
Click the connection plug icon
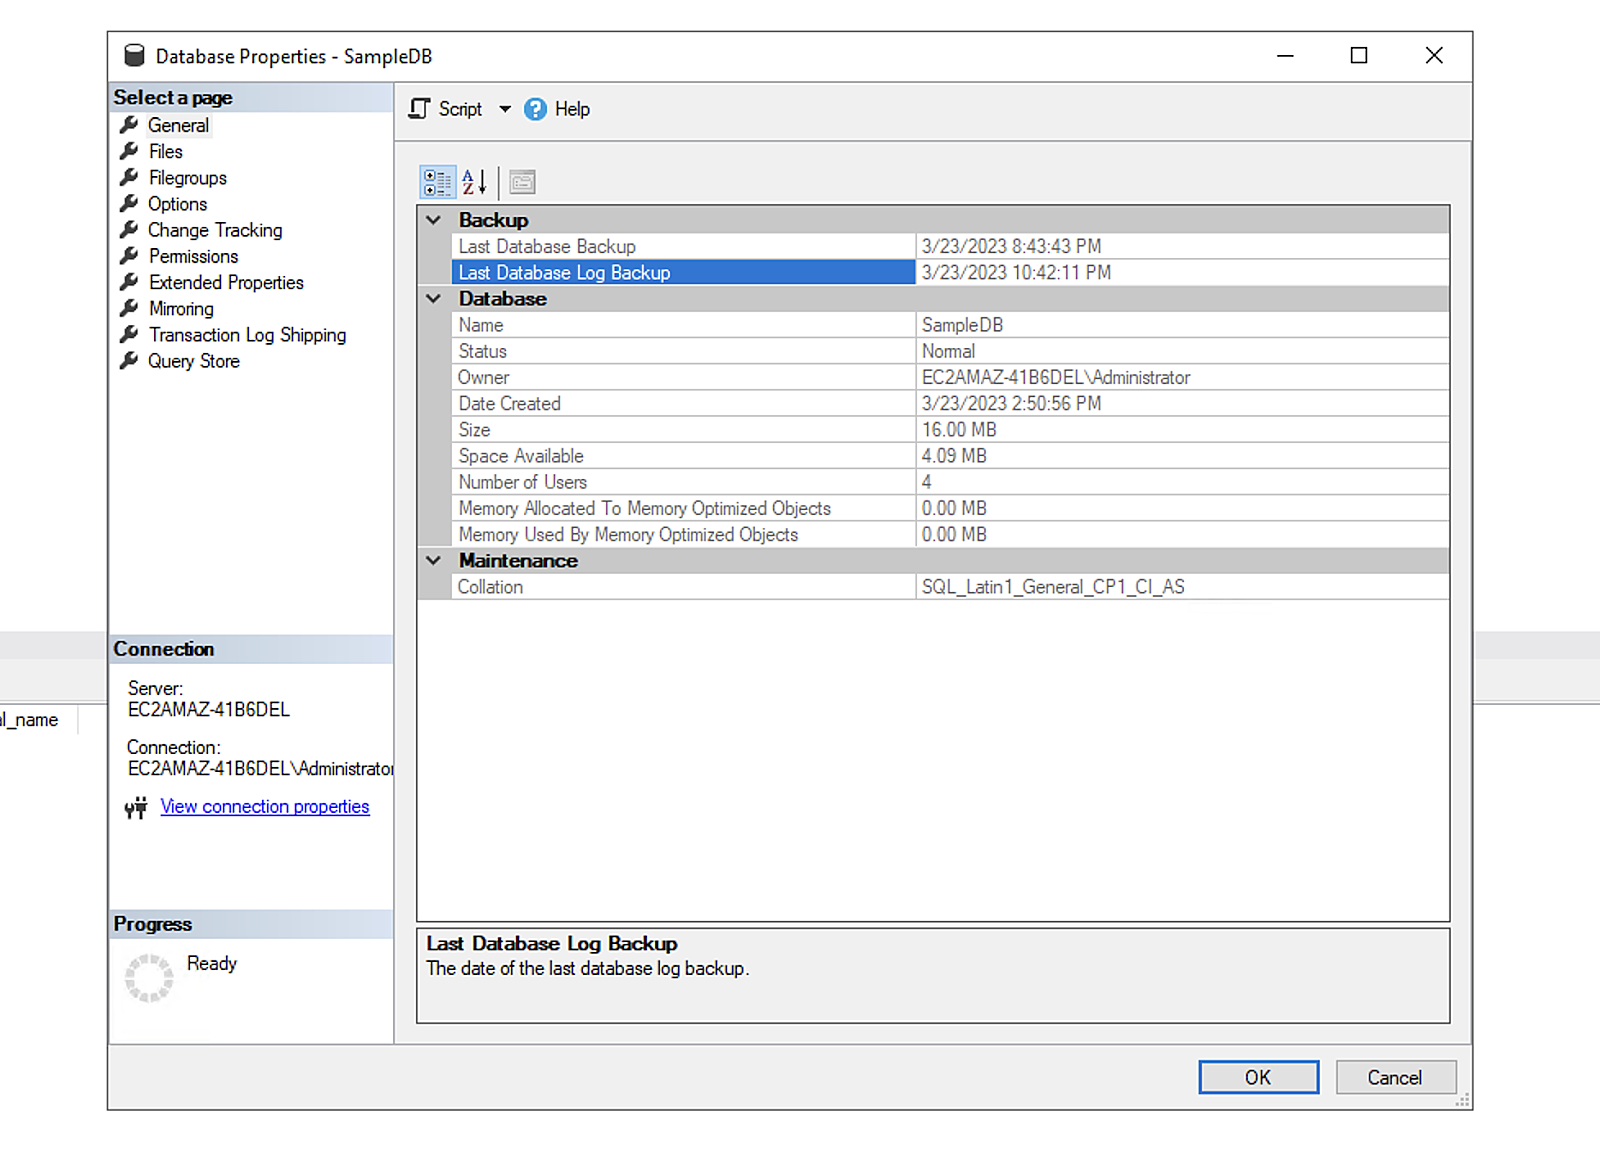(x=136, y=807)
